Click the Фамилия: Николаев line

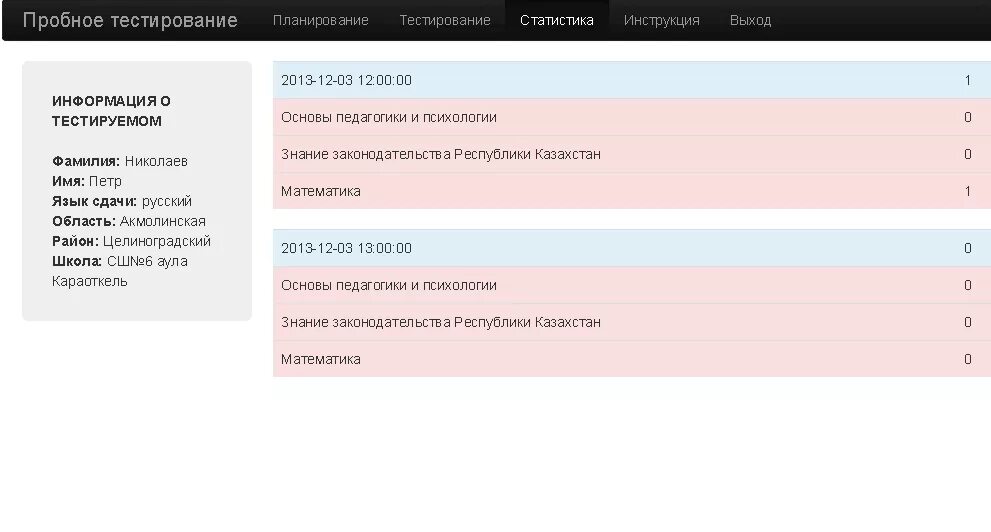(x=119, y=161)
